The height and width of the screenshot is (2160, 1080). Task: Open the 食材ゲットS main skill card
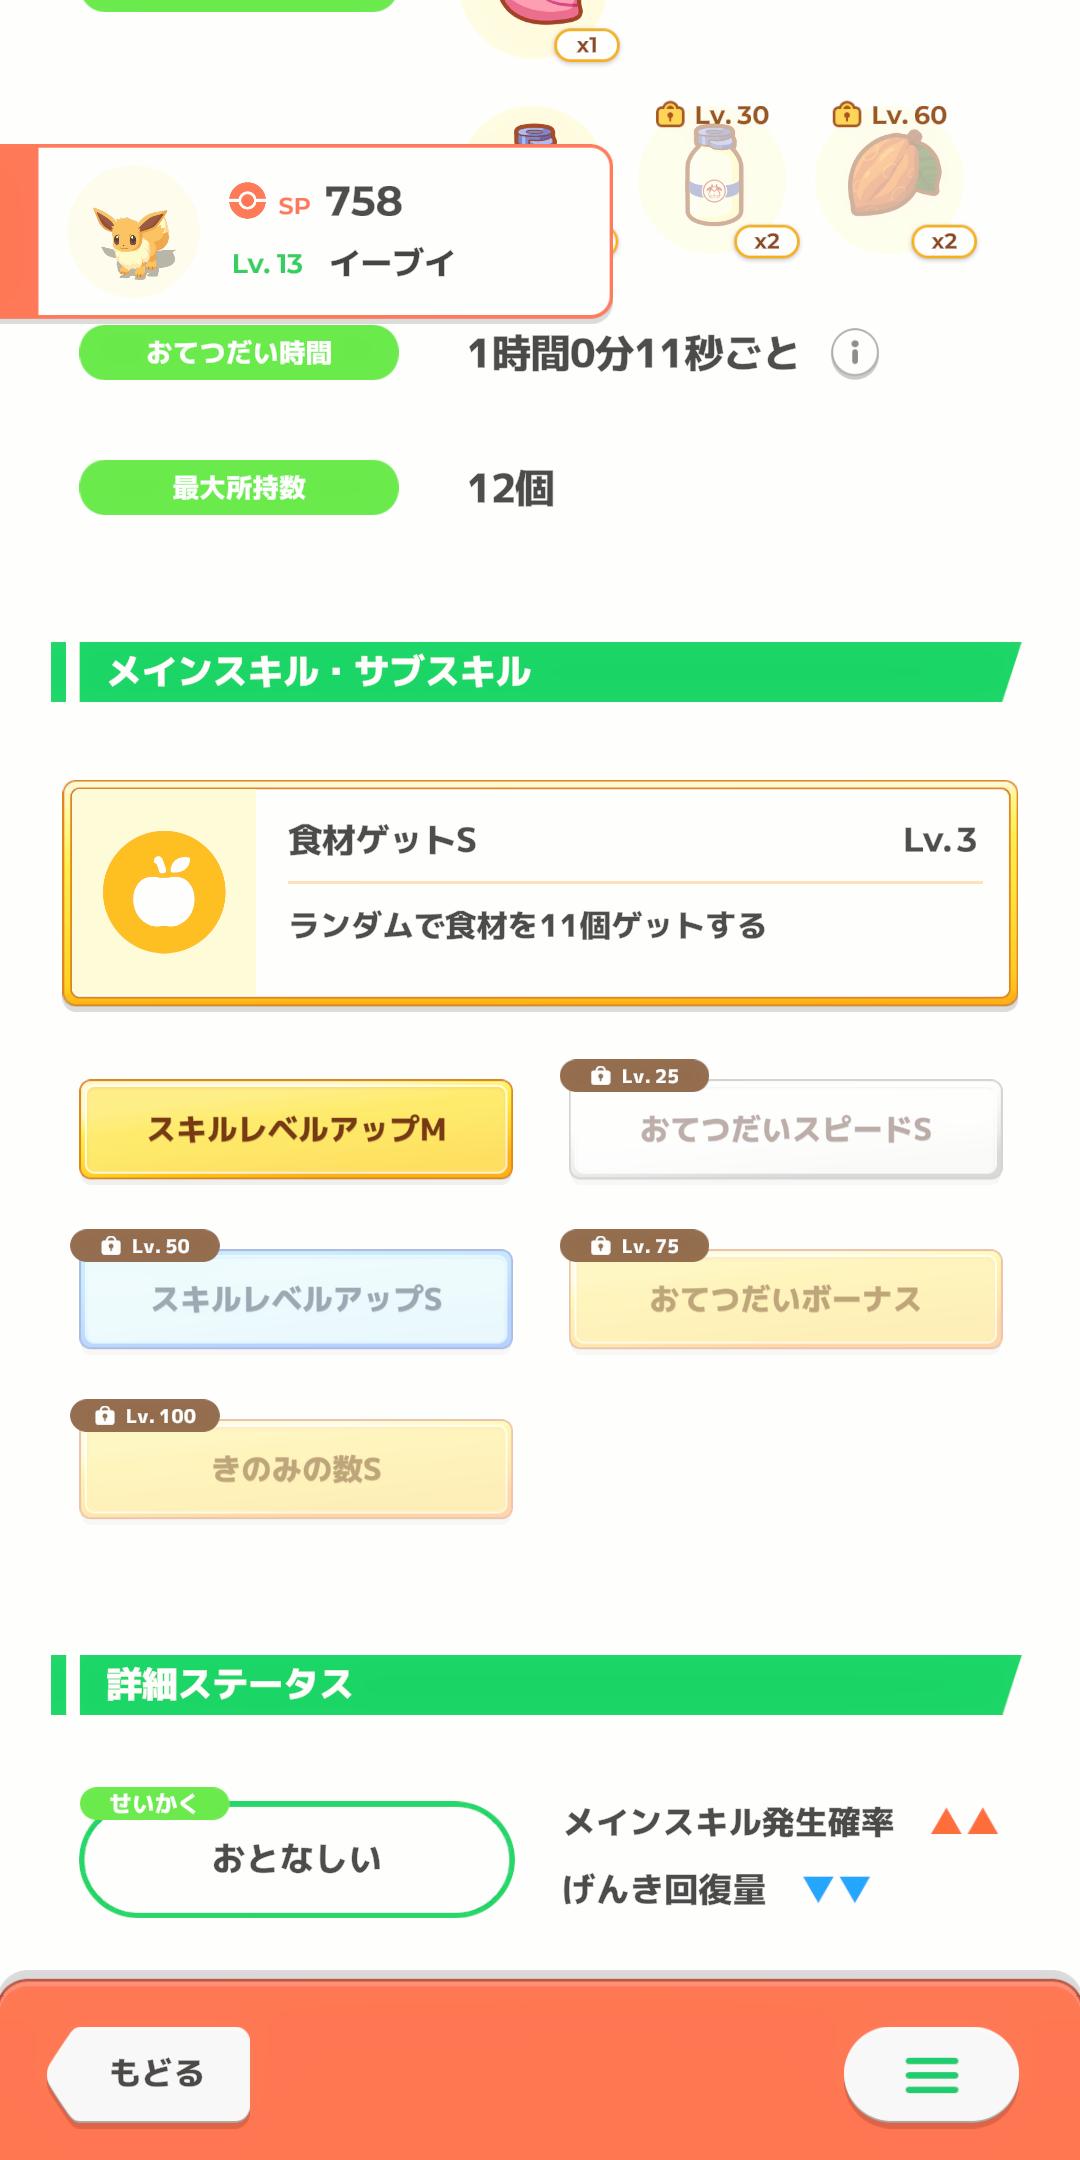540,892
